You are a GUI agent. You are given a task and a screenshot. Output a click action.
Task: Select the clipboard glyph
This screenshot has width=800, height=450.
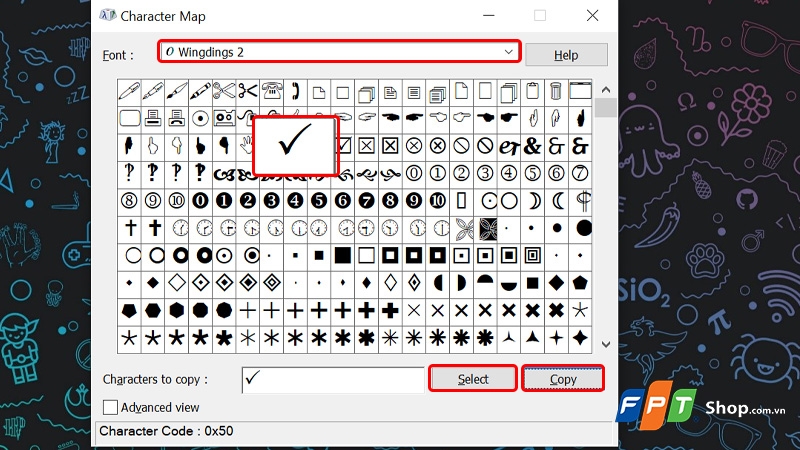coord(532,92)
